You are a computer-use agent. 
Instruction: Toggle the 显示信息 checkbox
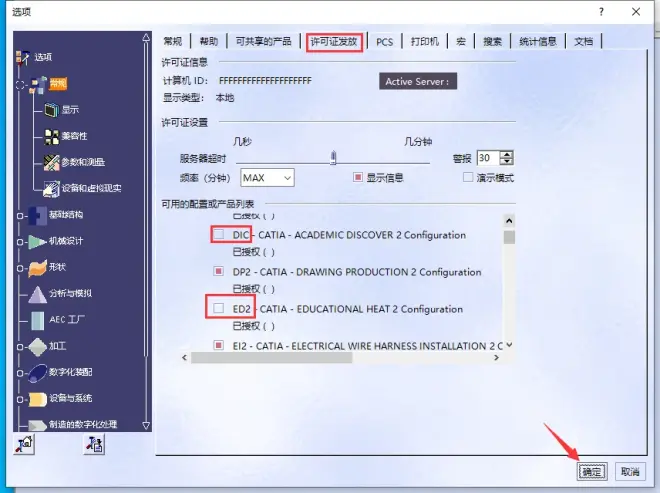358,177
